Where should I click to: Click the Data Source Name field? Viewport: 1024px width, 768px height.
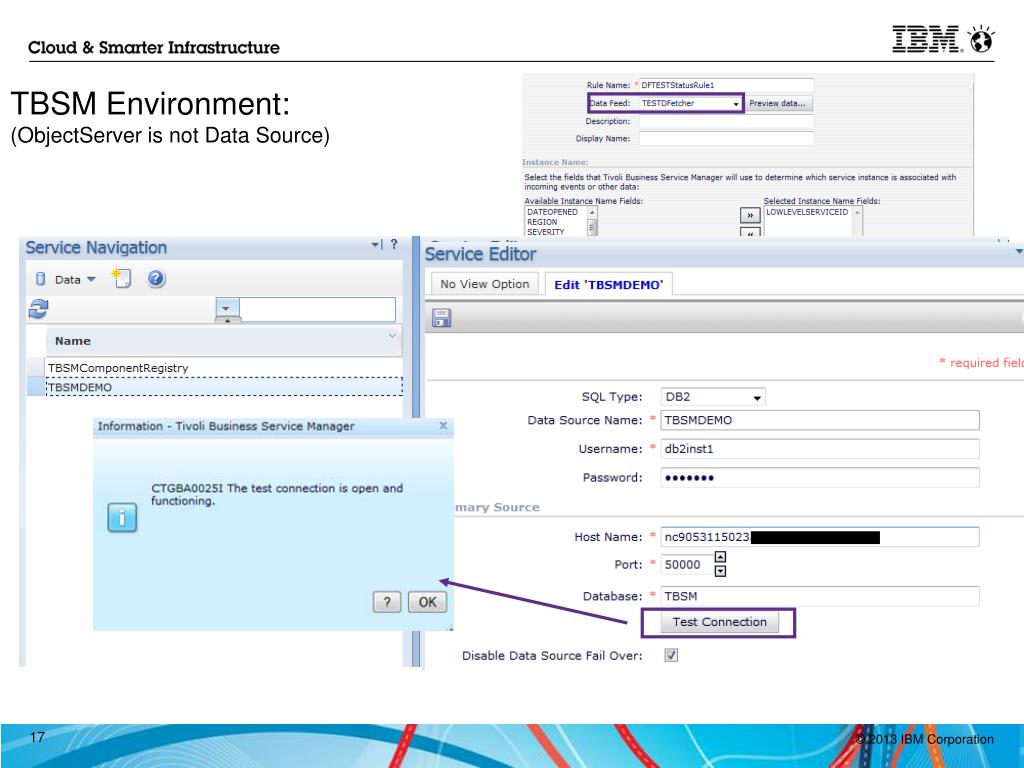(x=820, y=420)
